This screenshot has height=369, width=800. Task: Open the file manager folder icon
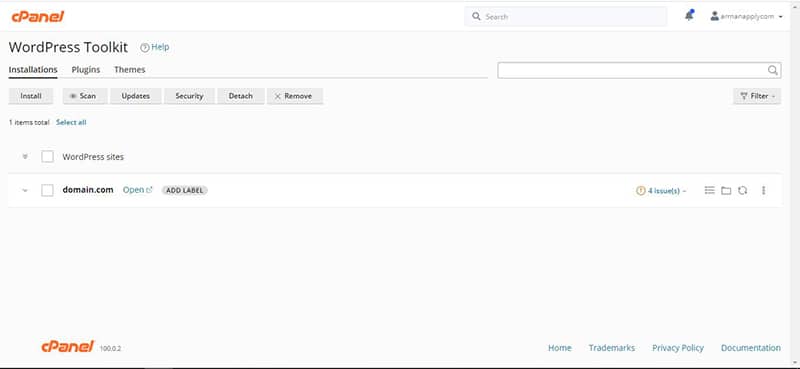pos(726,190)
